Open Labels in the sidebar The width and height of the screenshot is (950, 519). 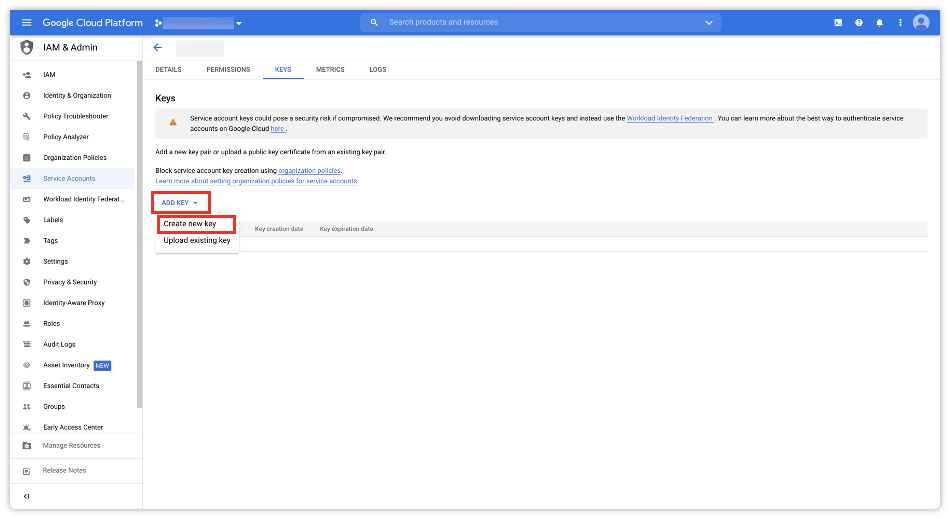pos(53,220)
